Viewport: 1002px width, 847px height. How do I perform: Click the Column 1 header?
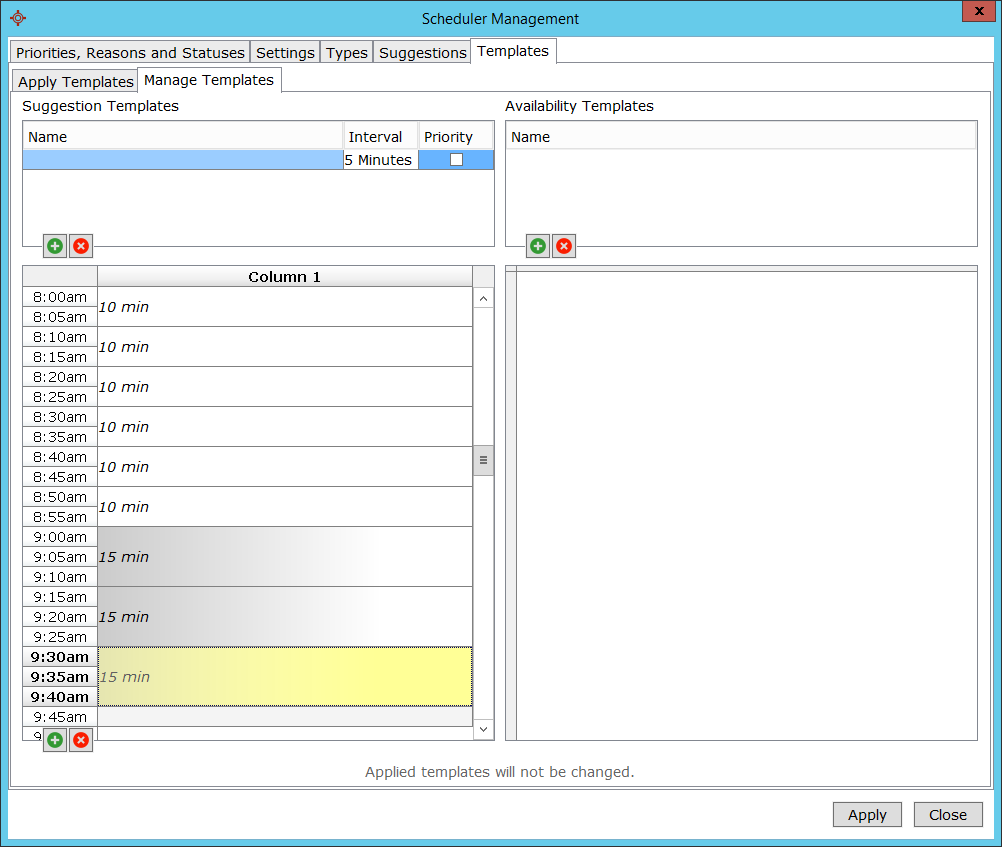click(x=285, y=277)
